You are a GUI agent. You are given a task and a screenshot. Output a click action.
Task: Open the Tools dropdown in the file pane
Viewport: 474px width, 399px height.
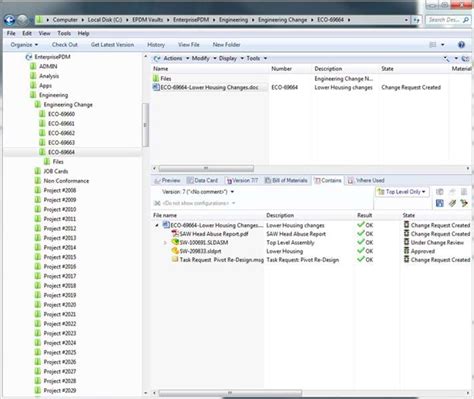(257, 59)
